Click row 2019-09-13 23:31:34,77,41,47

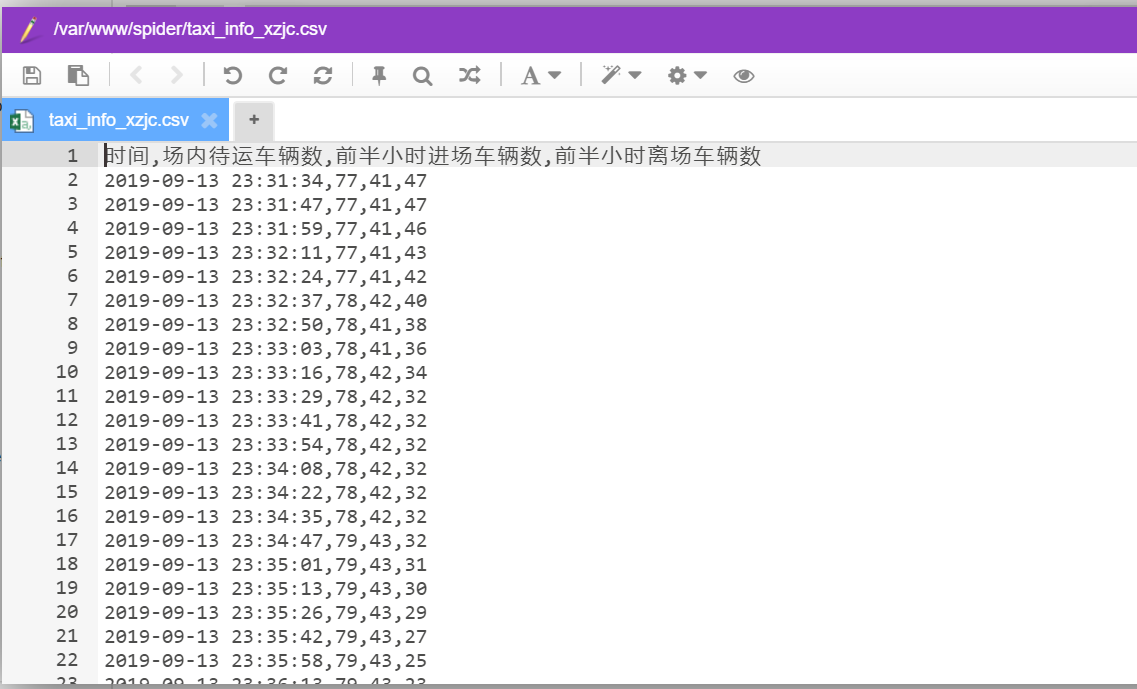coord(265,180)
